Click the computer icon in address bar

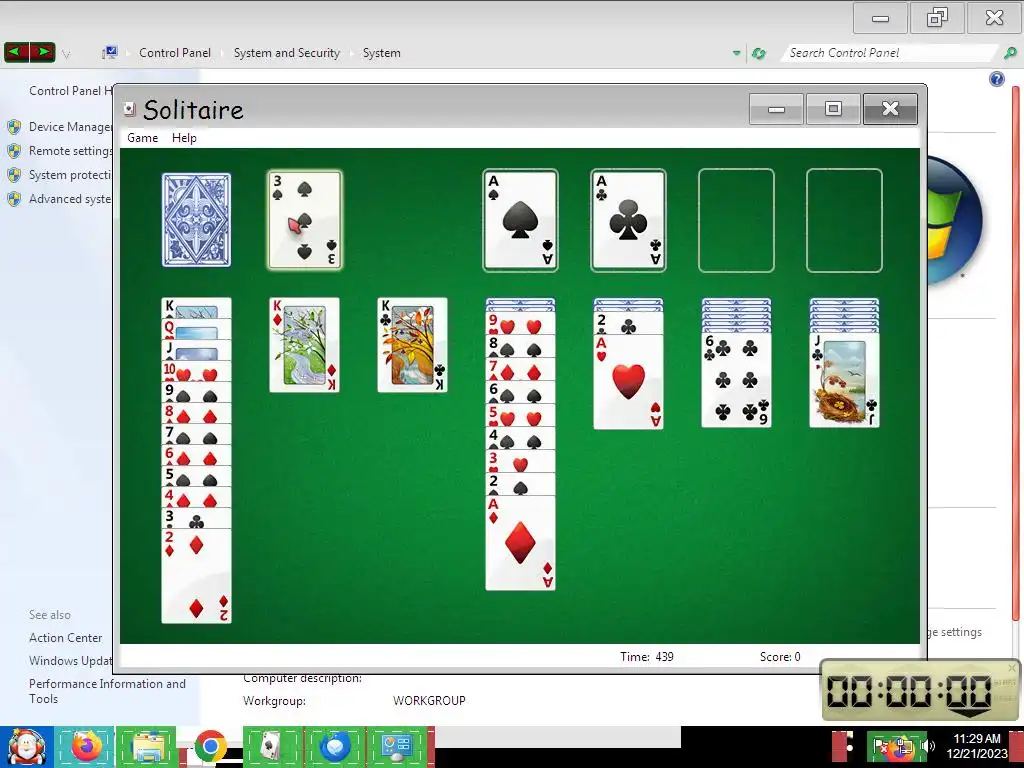pyautogui.click(x=109, y=53)
